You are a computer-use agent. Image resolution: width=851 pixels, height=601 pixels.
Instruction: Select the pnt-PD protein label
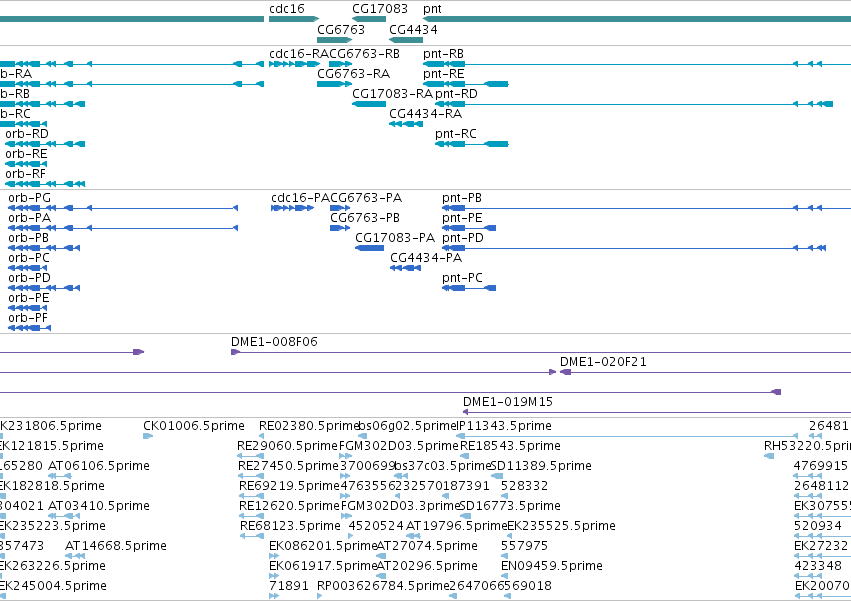pyautogui.click(x=462, y=238)
